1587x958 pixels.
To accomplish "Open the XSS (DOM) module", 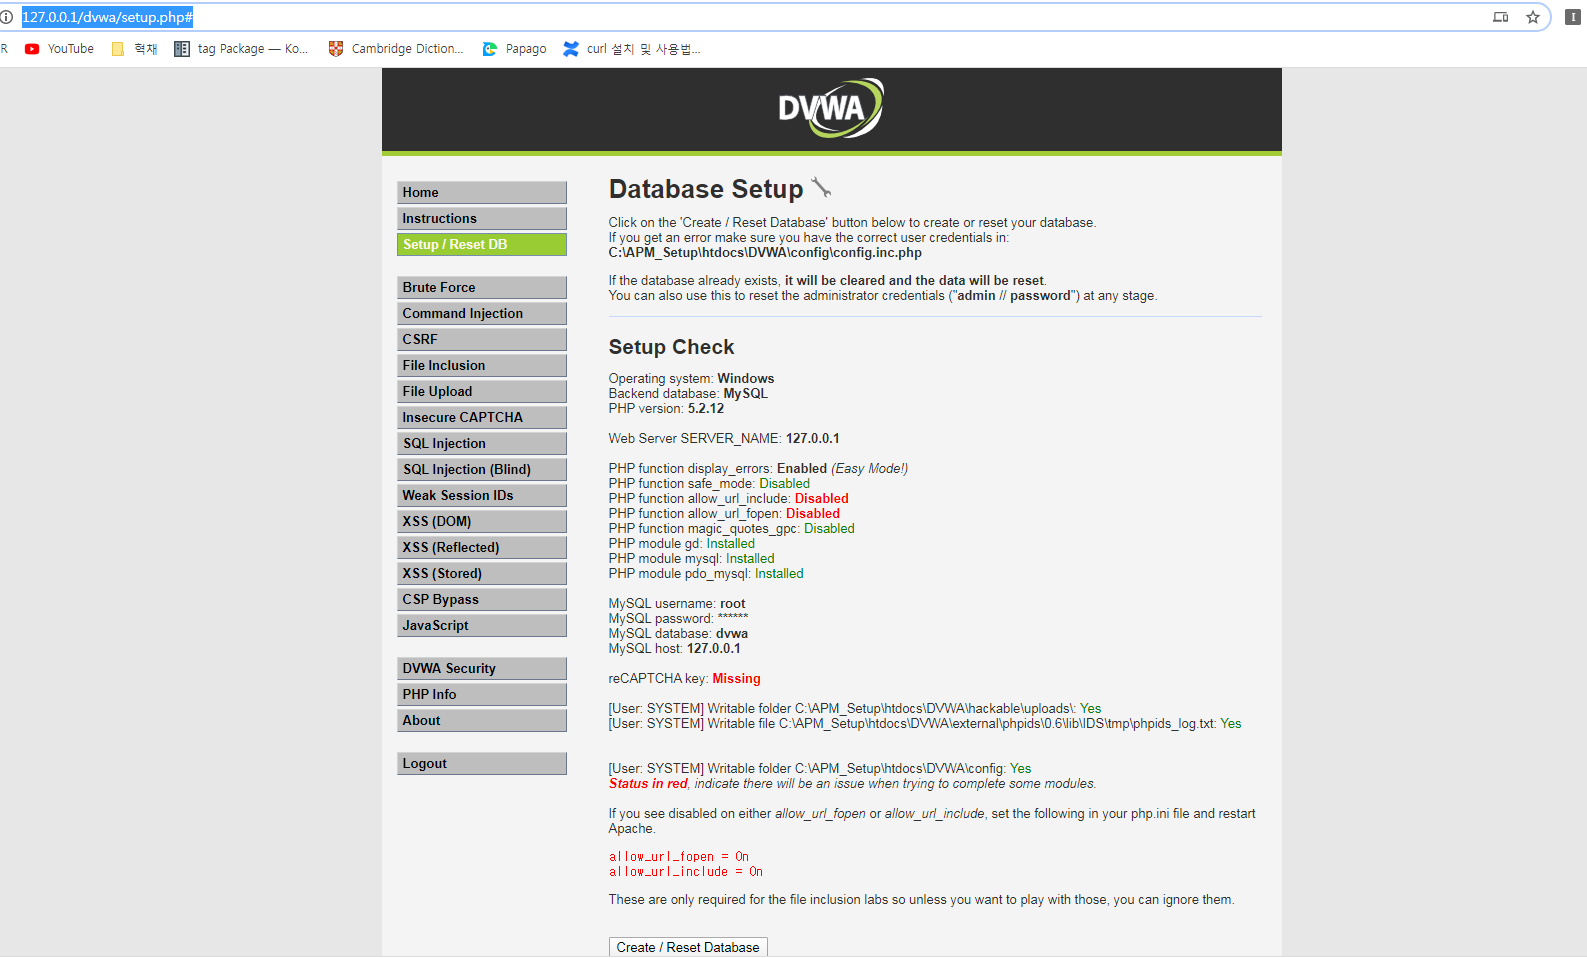I will (x=482, y=521).
